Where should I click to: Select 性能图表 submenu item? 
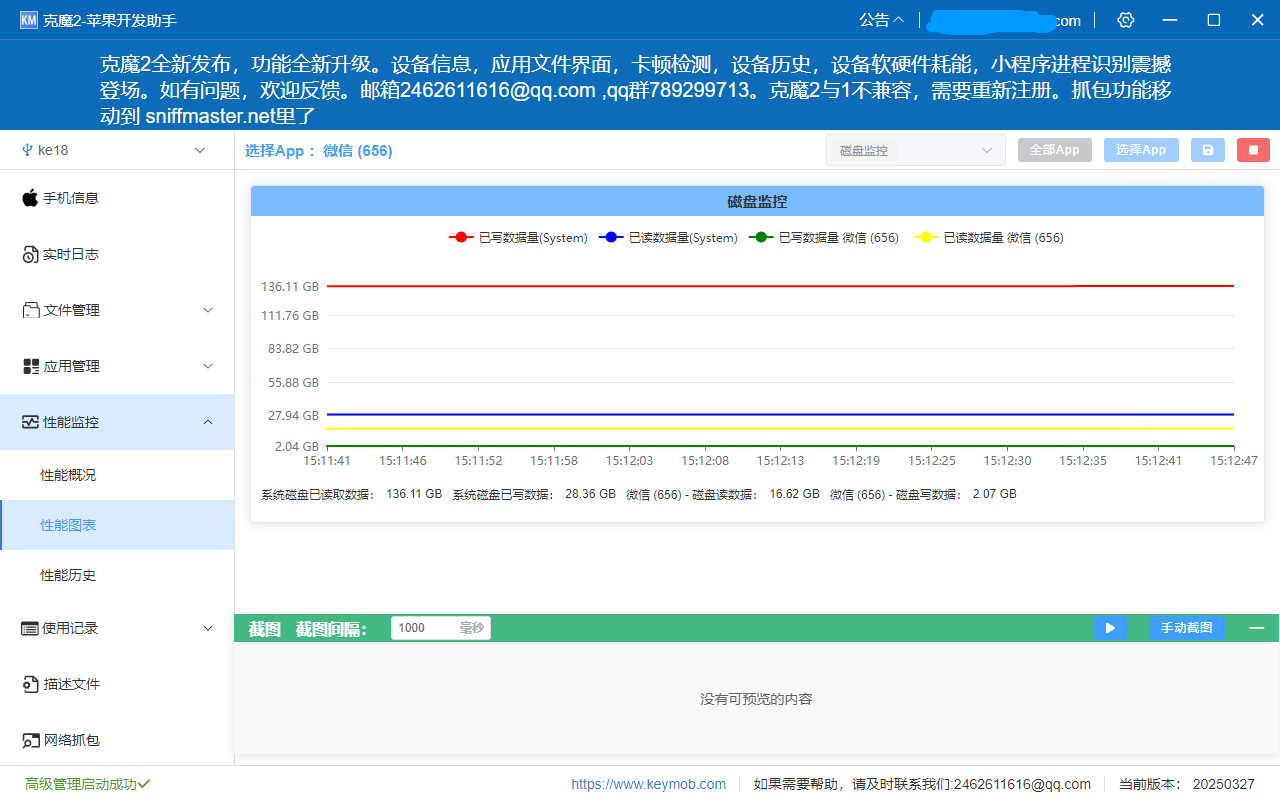117,525
